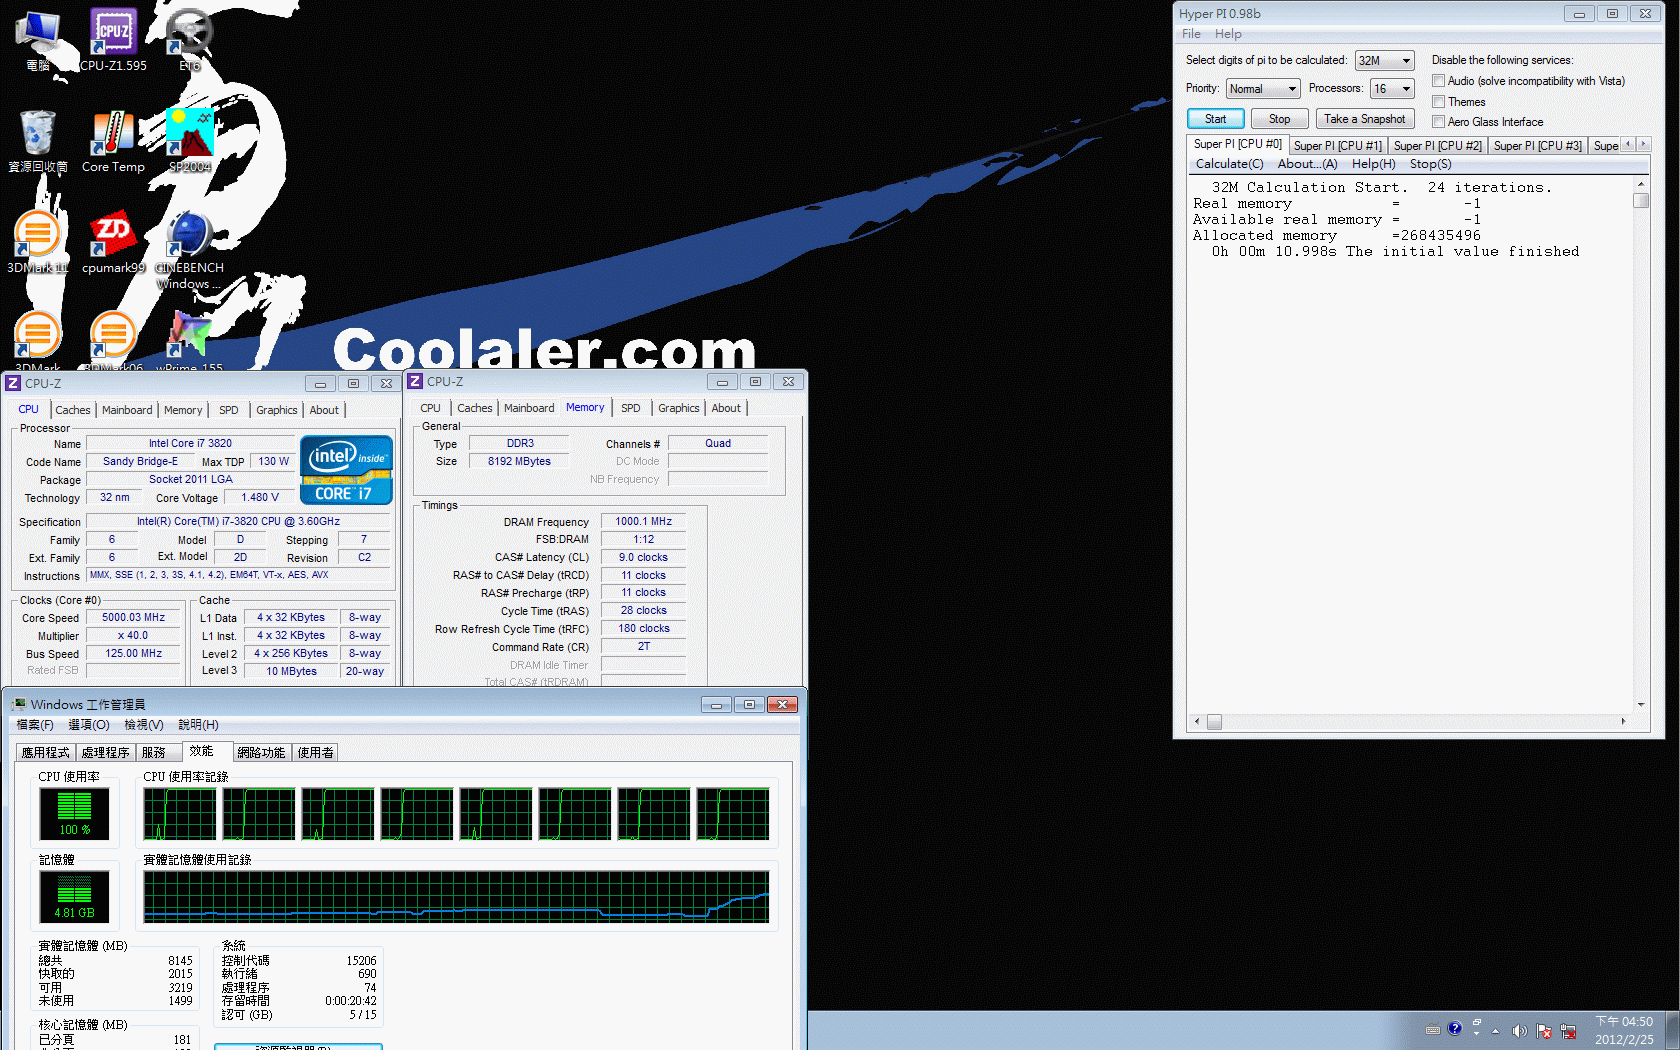Screen dimensions: 1680x1050
Task: Open the Processors 16 dropdown
Action: tap(1392, 89)
